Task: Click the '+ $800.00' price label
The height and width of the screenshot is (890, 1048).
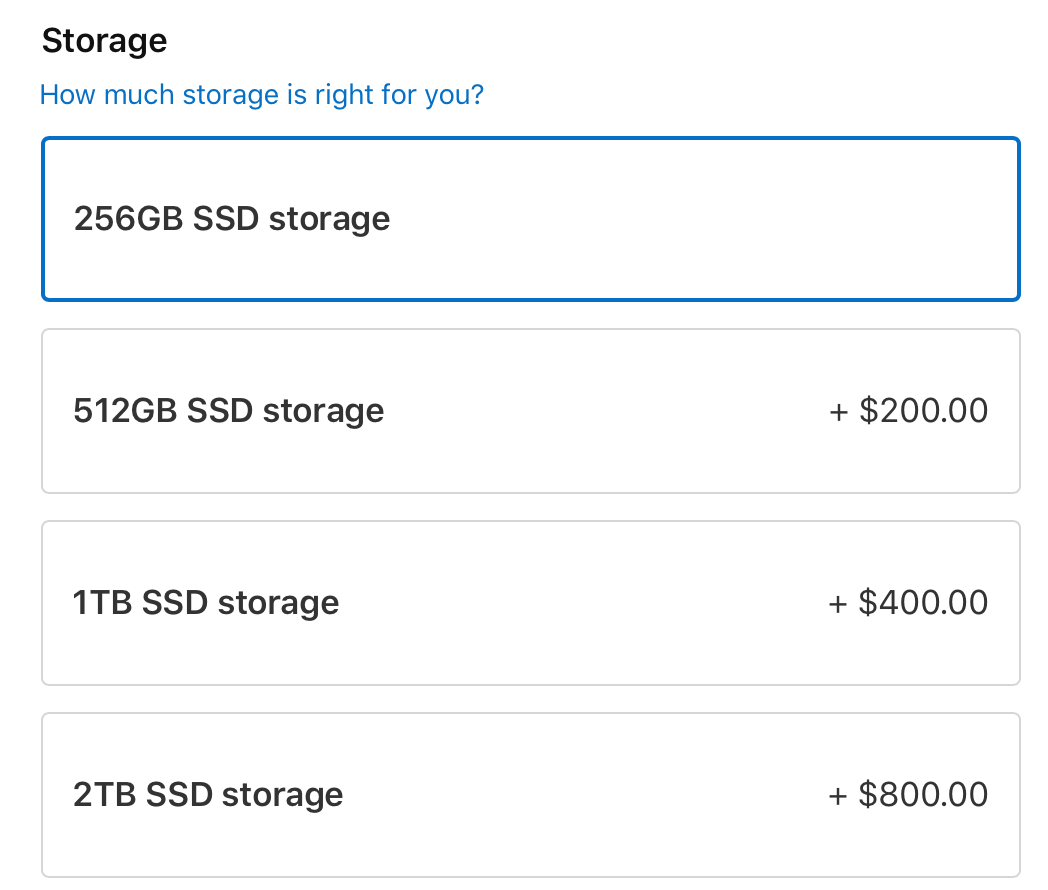Action: (x=909, y=795)
